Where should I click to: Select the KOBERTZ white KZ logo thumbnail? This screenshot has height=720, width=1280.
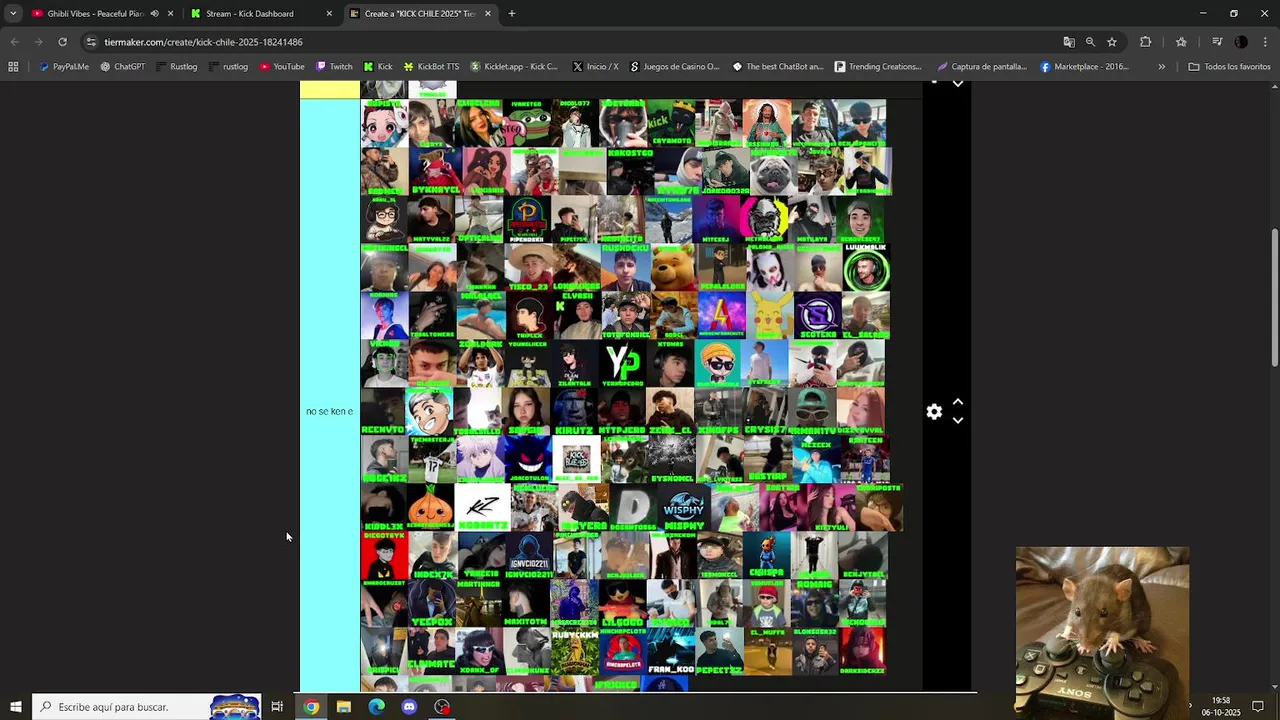tap(482, 507)
